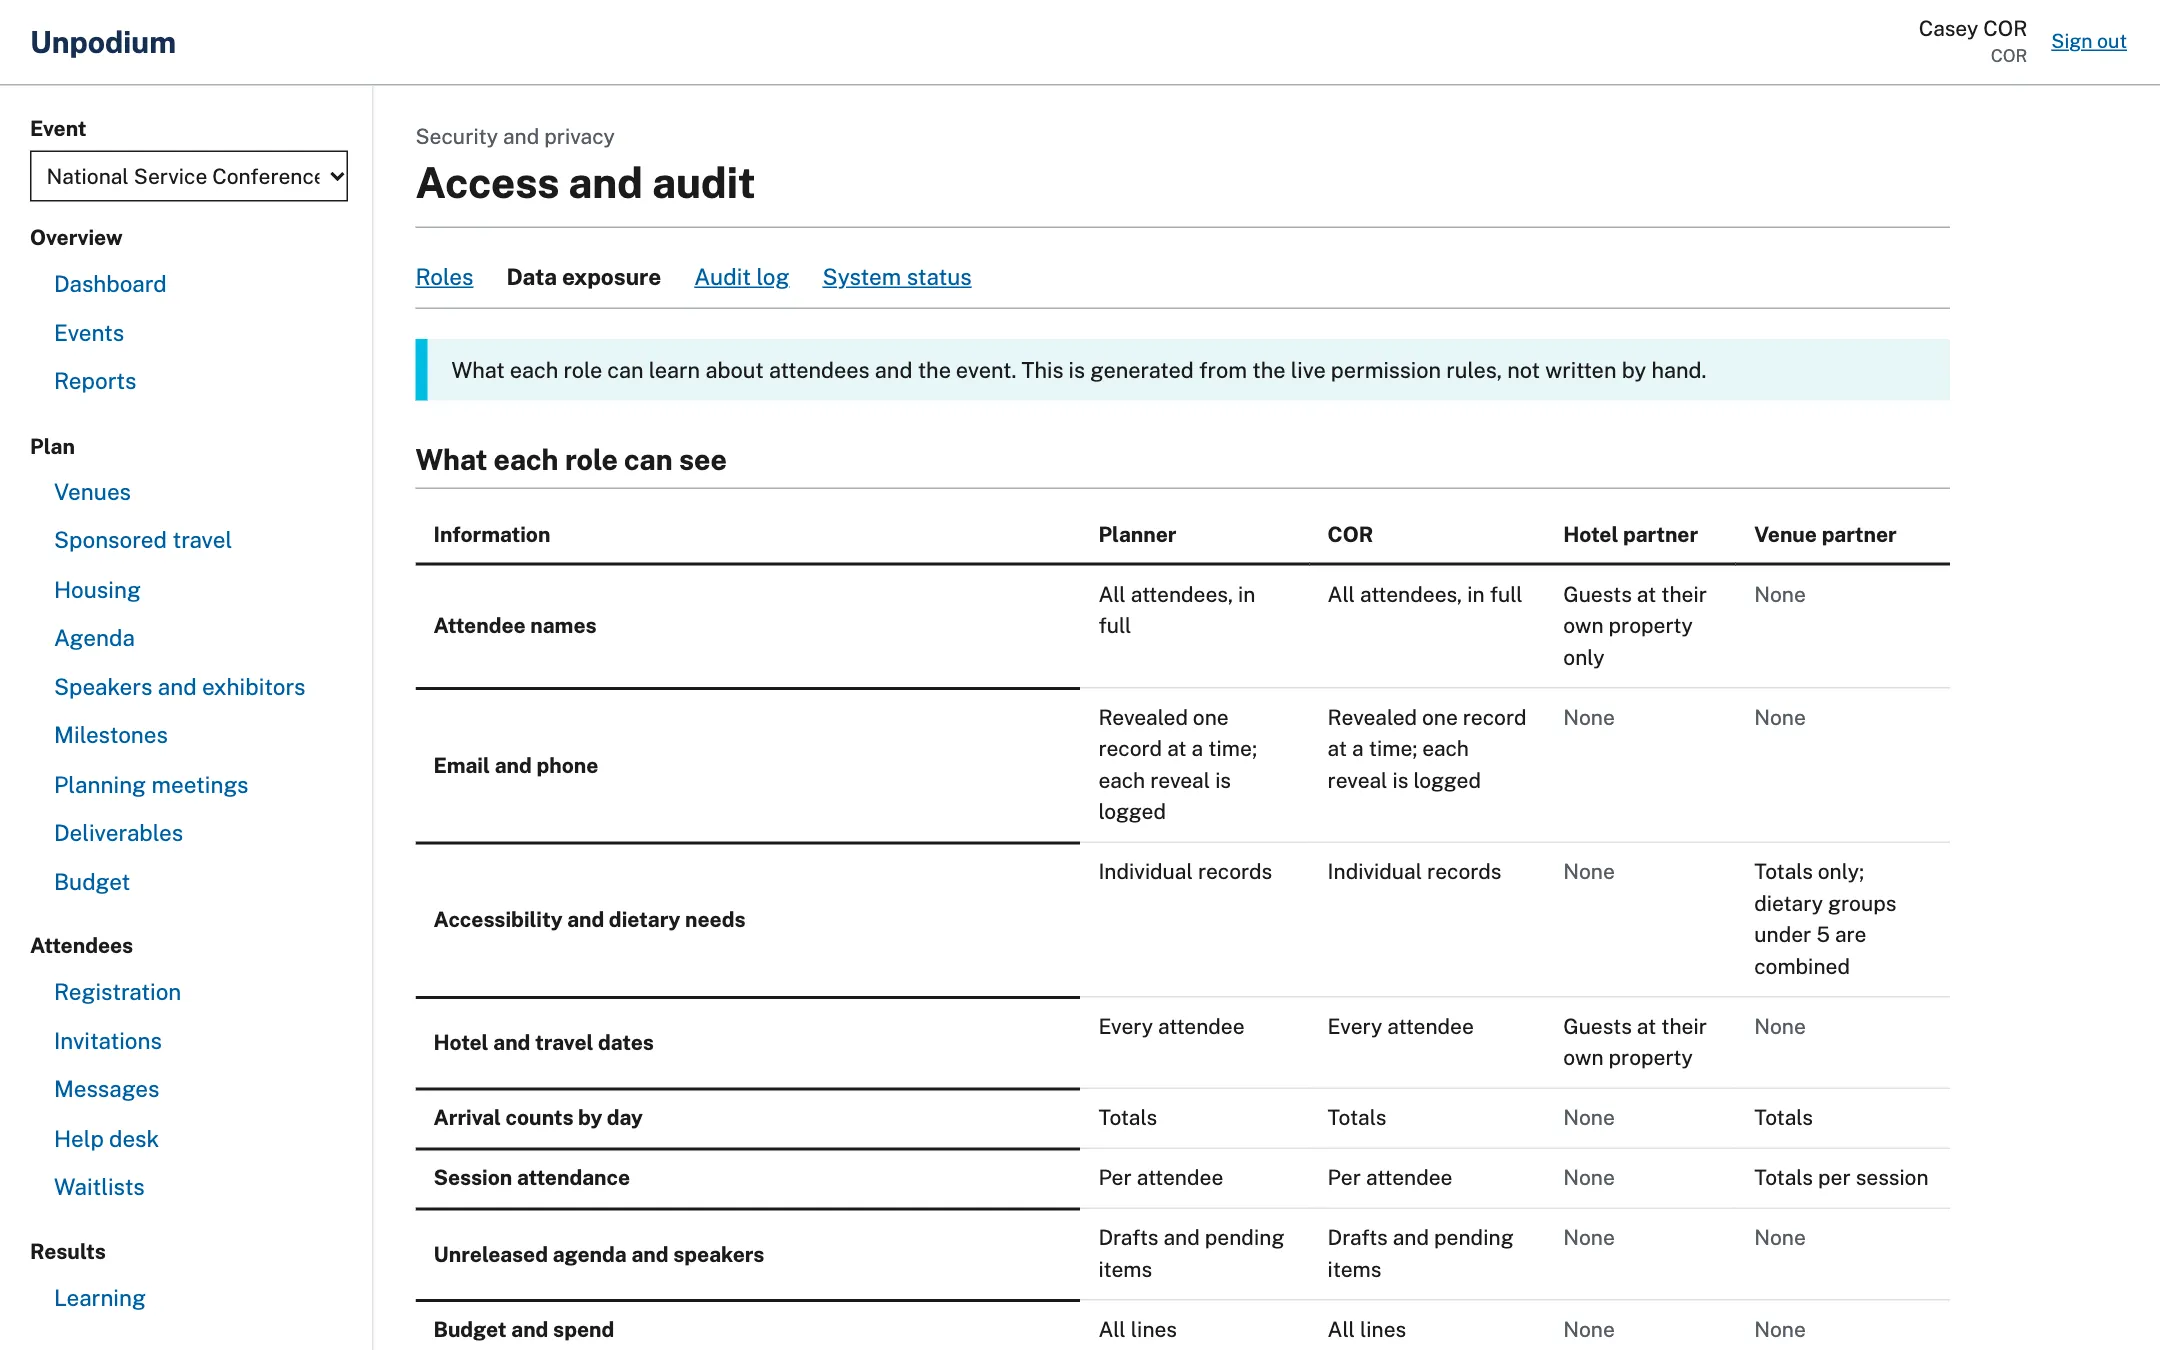Open Learning under Results
The height and width of the screenshot is (1350, 2160).
[x=100, y=1298]
